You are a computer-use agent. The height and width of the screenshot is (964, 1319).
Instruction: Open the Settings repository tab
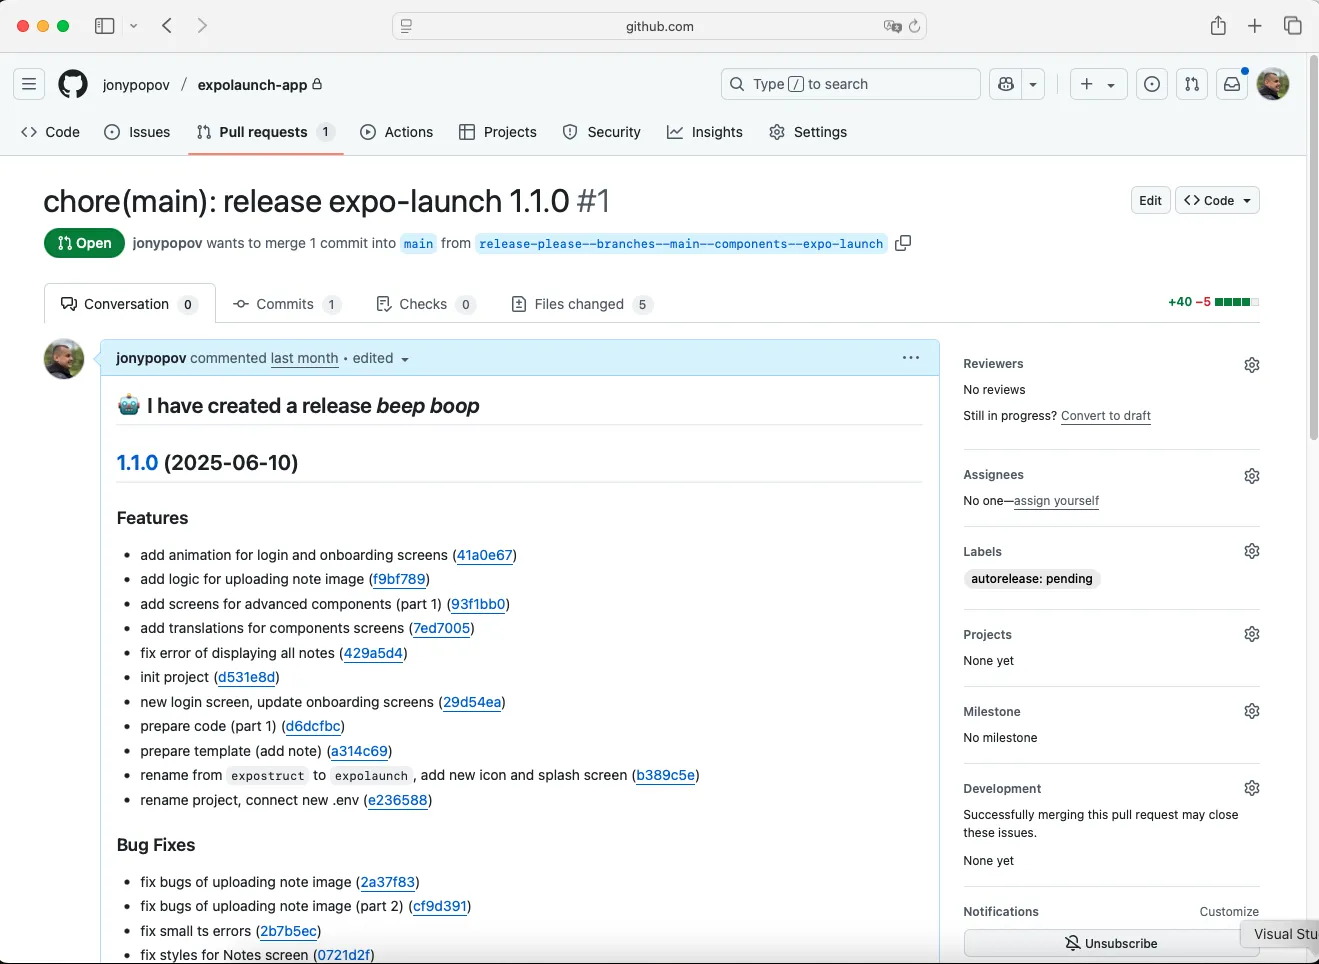tap(808, 132)
